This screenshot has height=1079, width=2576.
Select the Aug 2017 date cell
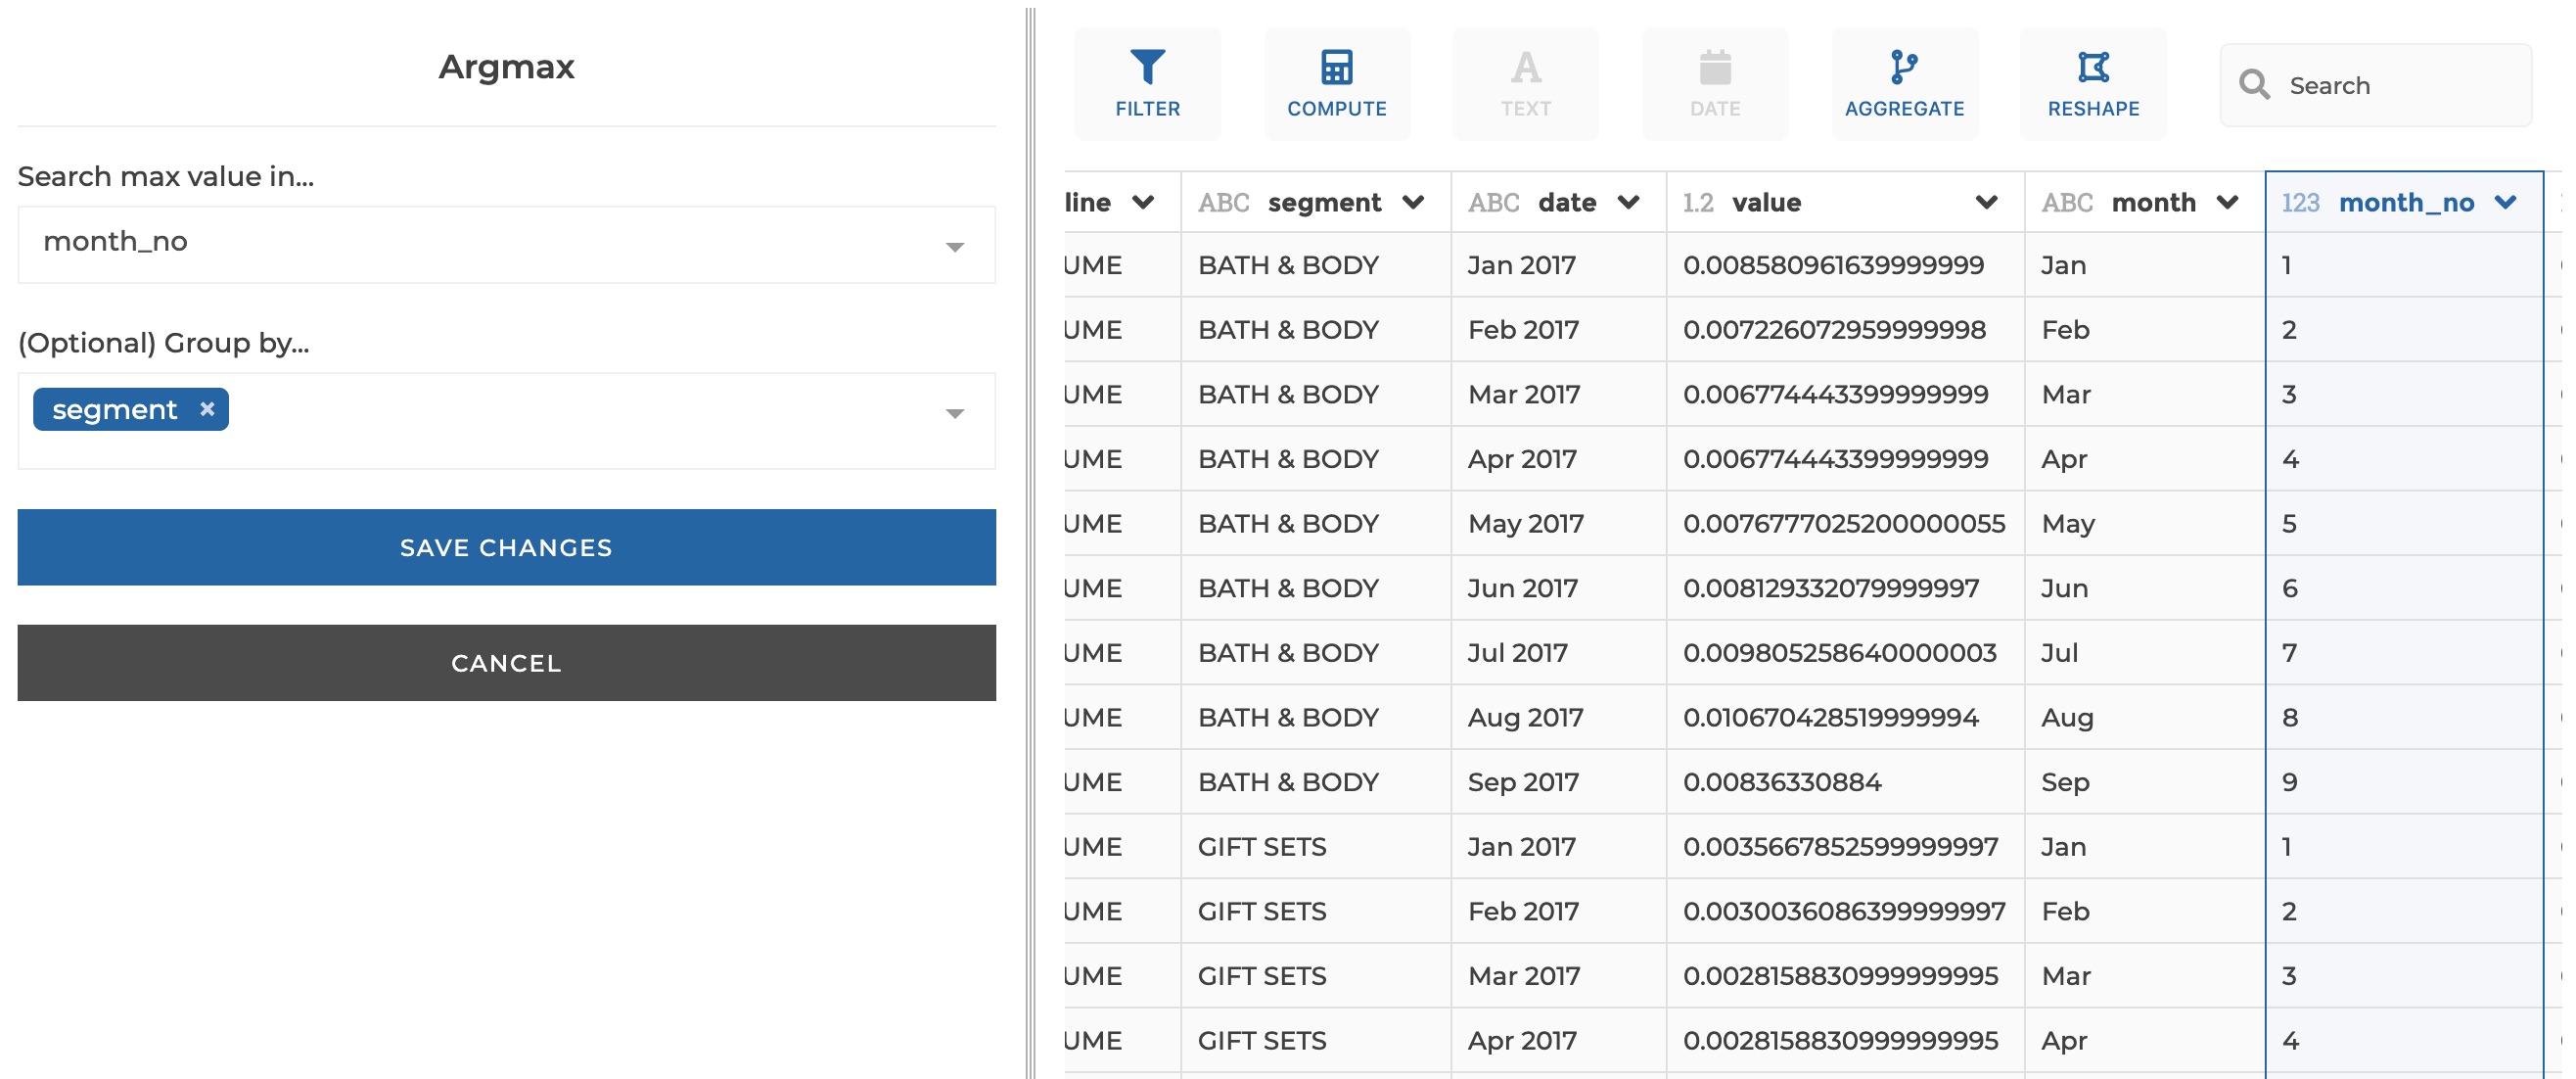click(1525, 717)
